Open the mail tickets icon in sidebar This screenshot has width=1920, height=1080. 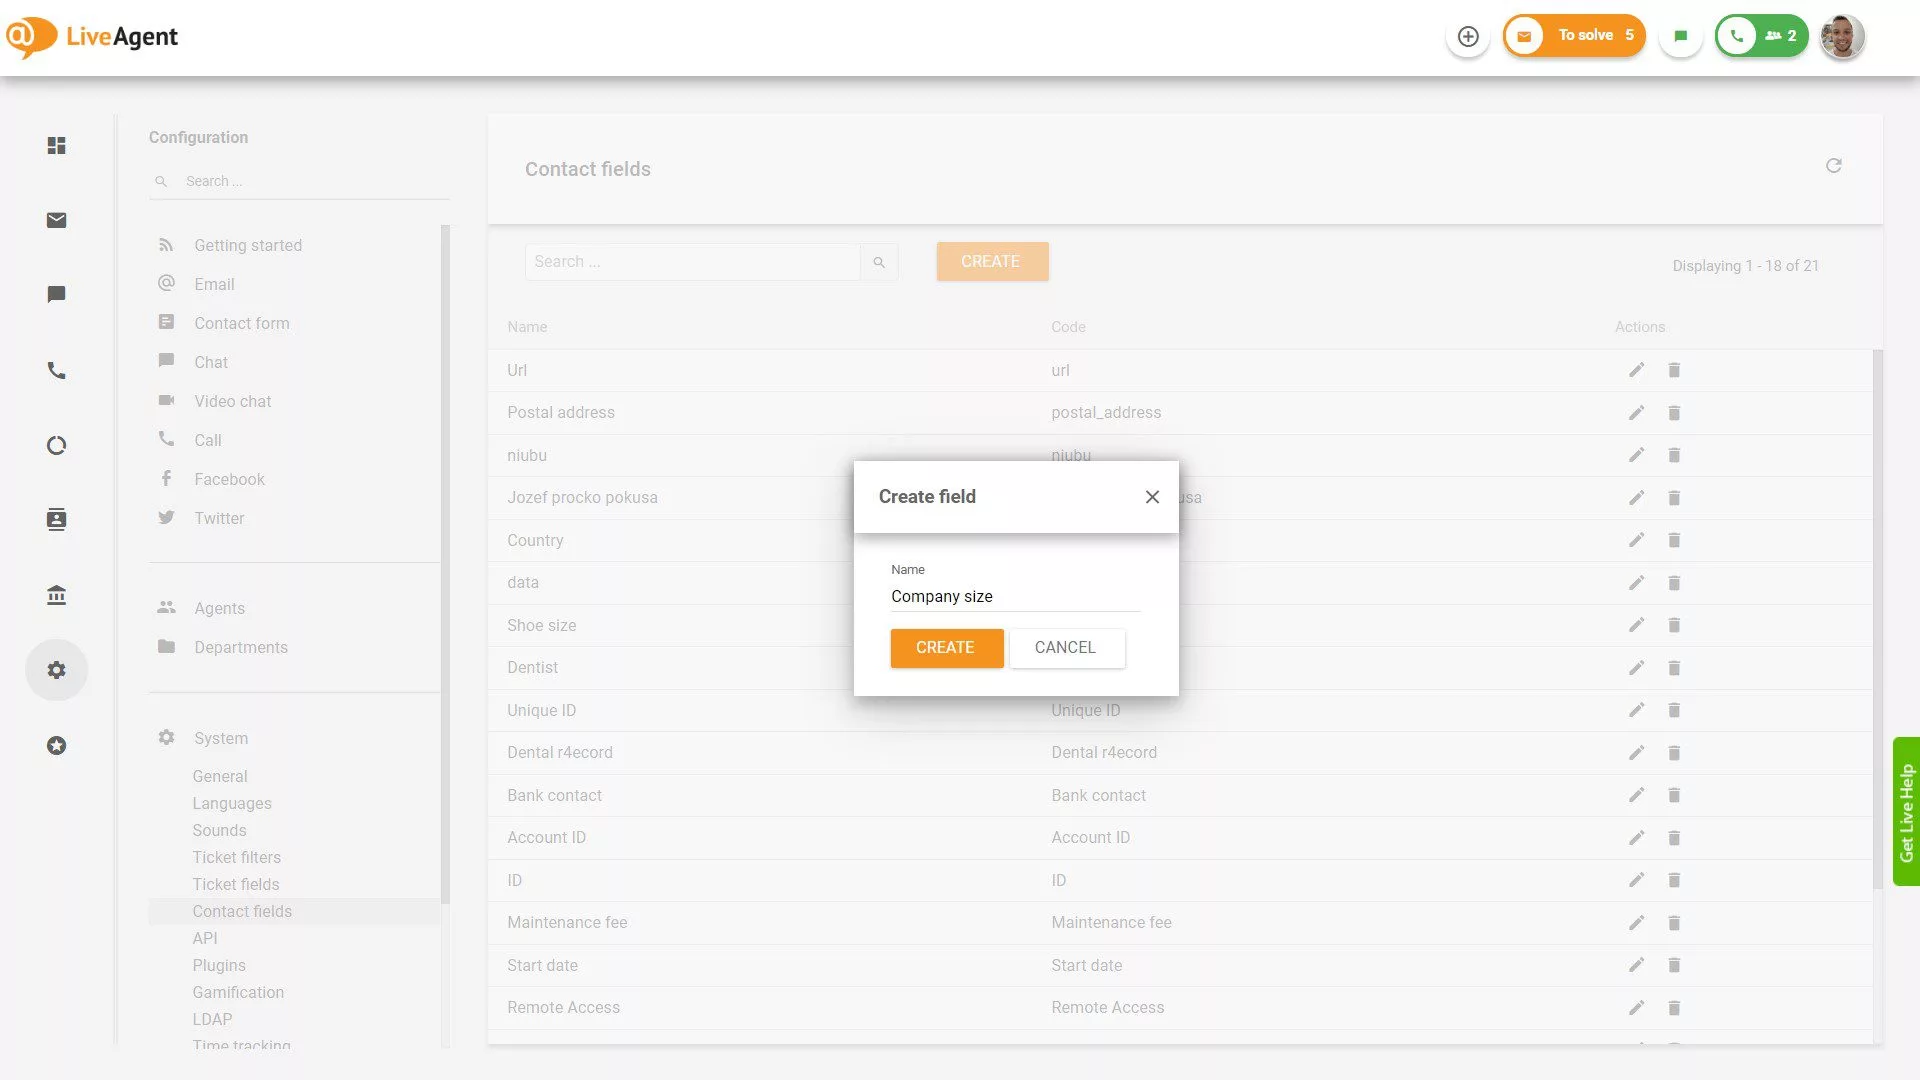point(56,220)
